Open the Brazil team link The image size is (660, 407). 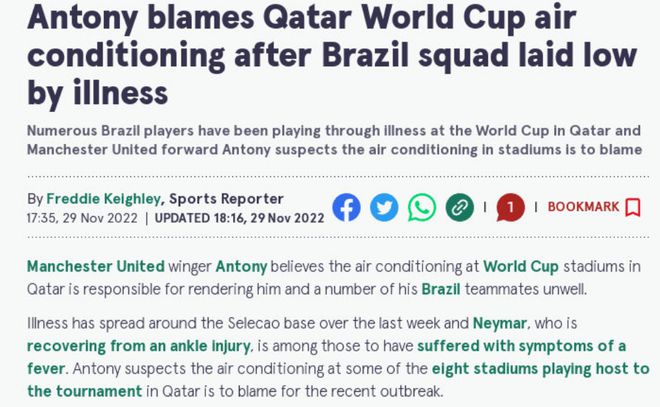441,289
